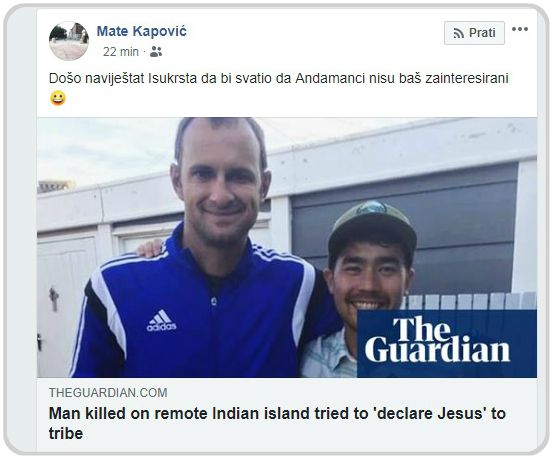
Task: Follow the author with the Prati button
Action: [474, 33]
